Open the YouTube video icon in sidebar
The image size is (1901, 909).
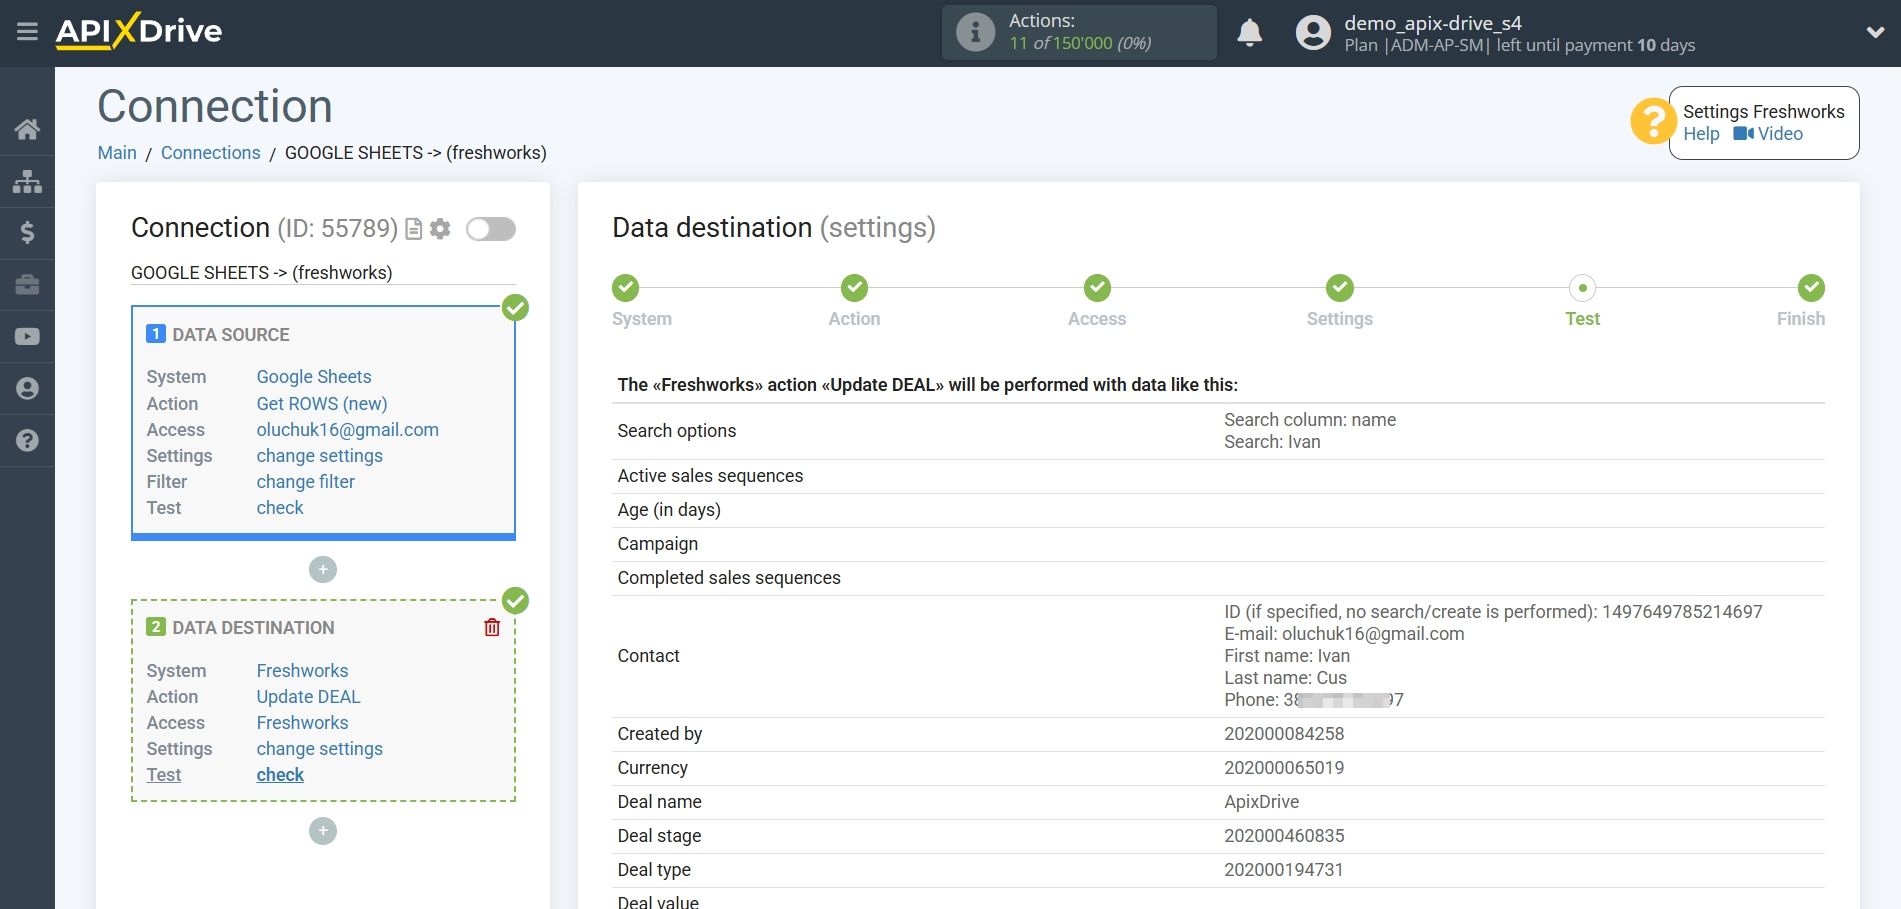27,337
